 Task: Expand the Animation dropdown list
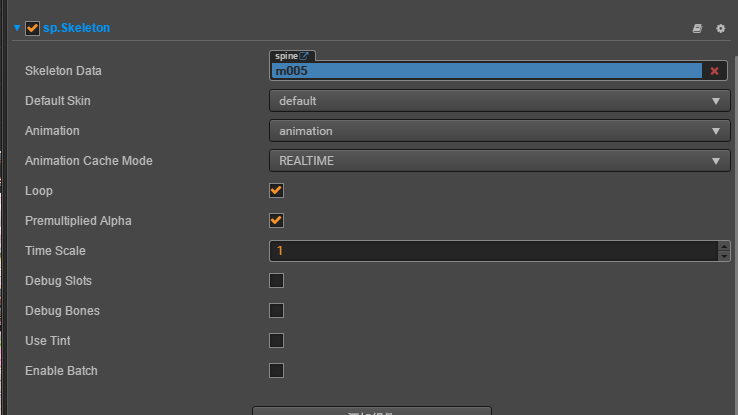pos(499,131)
